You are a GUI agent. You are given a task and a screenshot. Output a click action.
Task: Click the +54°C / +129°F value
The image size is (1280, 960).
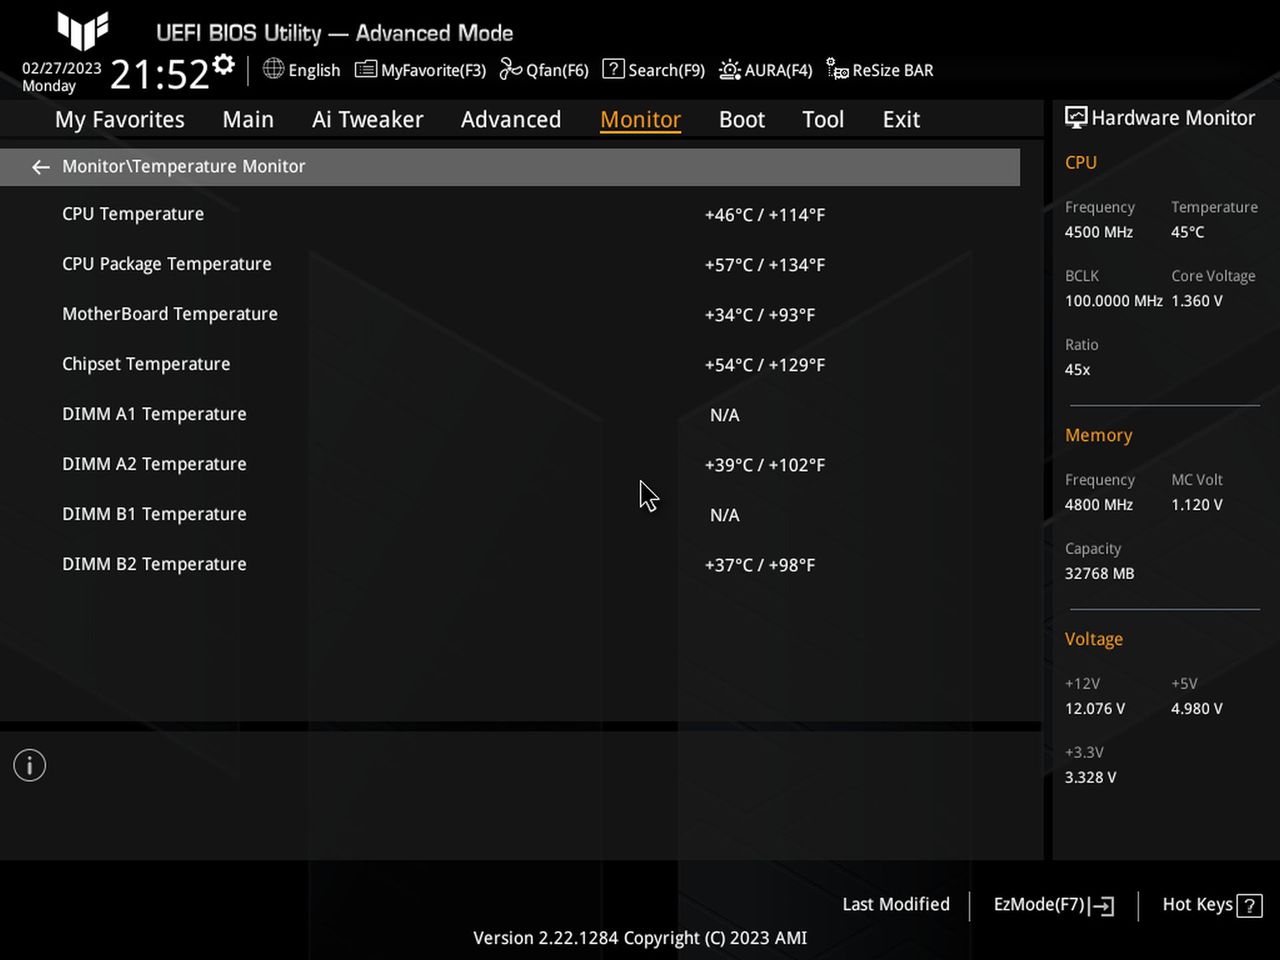point(765,365)
